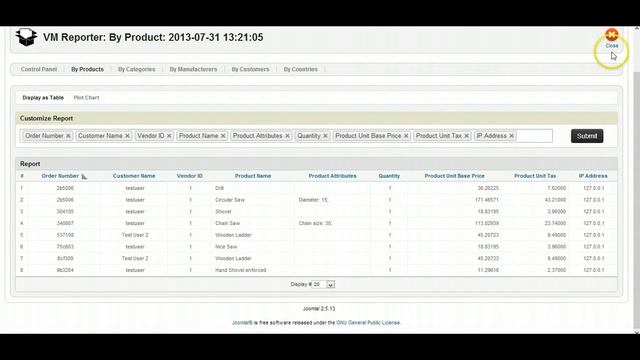The width and height of the screenshot is (640, 360).
Task: Select the Shovel product cell
Action: click(x=223, y=212)
